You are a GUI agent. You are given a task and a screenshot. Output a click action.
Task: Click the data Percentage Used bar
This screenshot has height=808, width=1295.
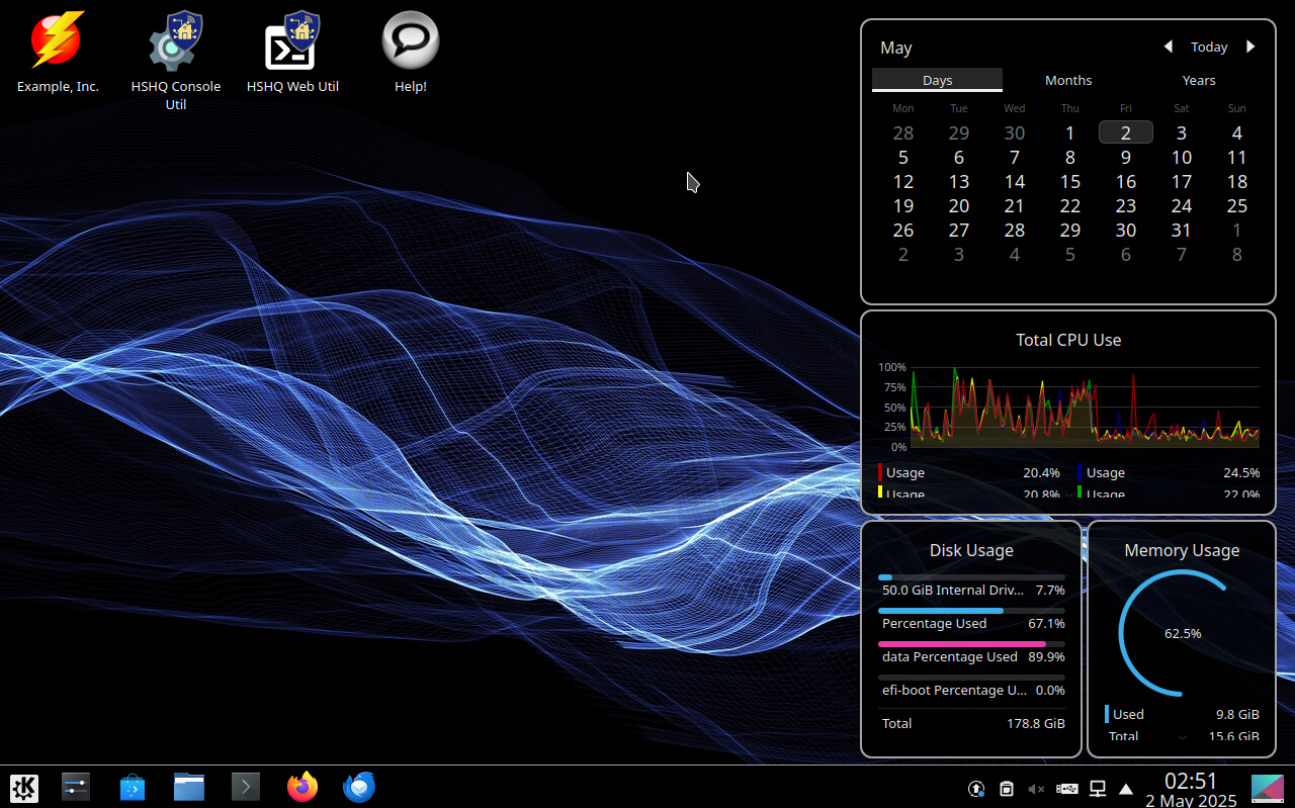coord(970,644)
